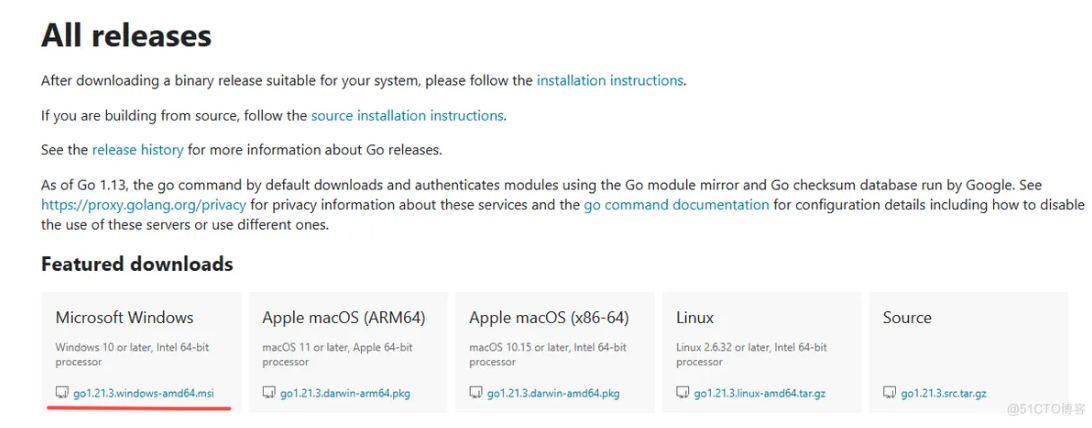Select the Source download card title
1092x428 pixels.
[x=907, y=317]
